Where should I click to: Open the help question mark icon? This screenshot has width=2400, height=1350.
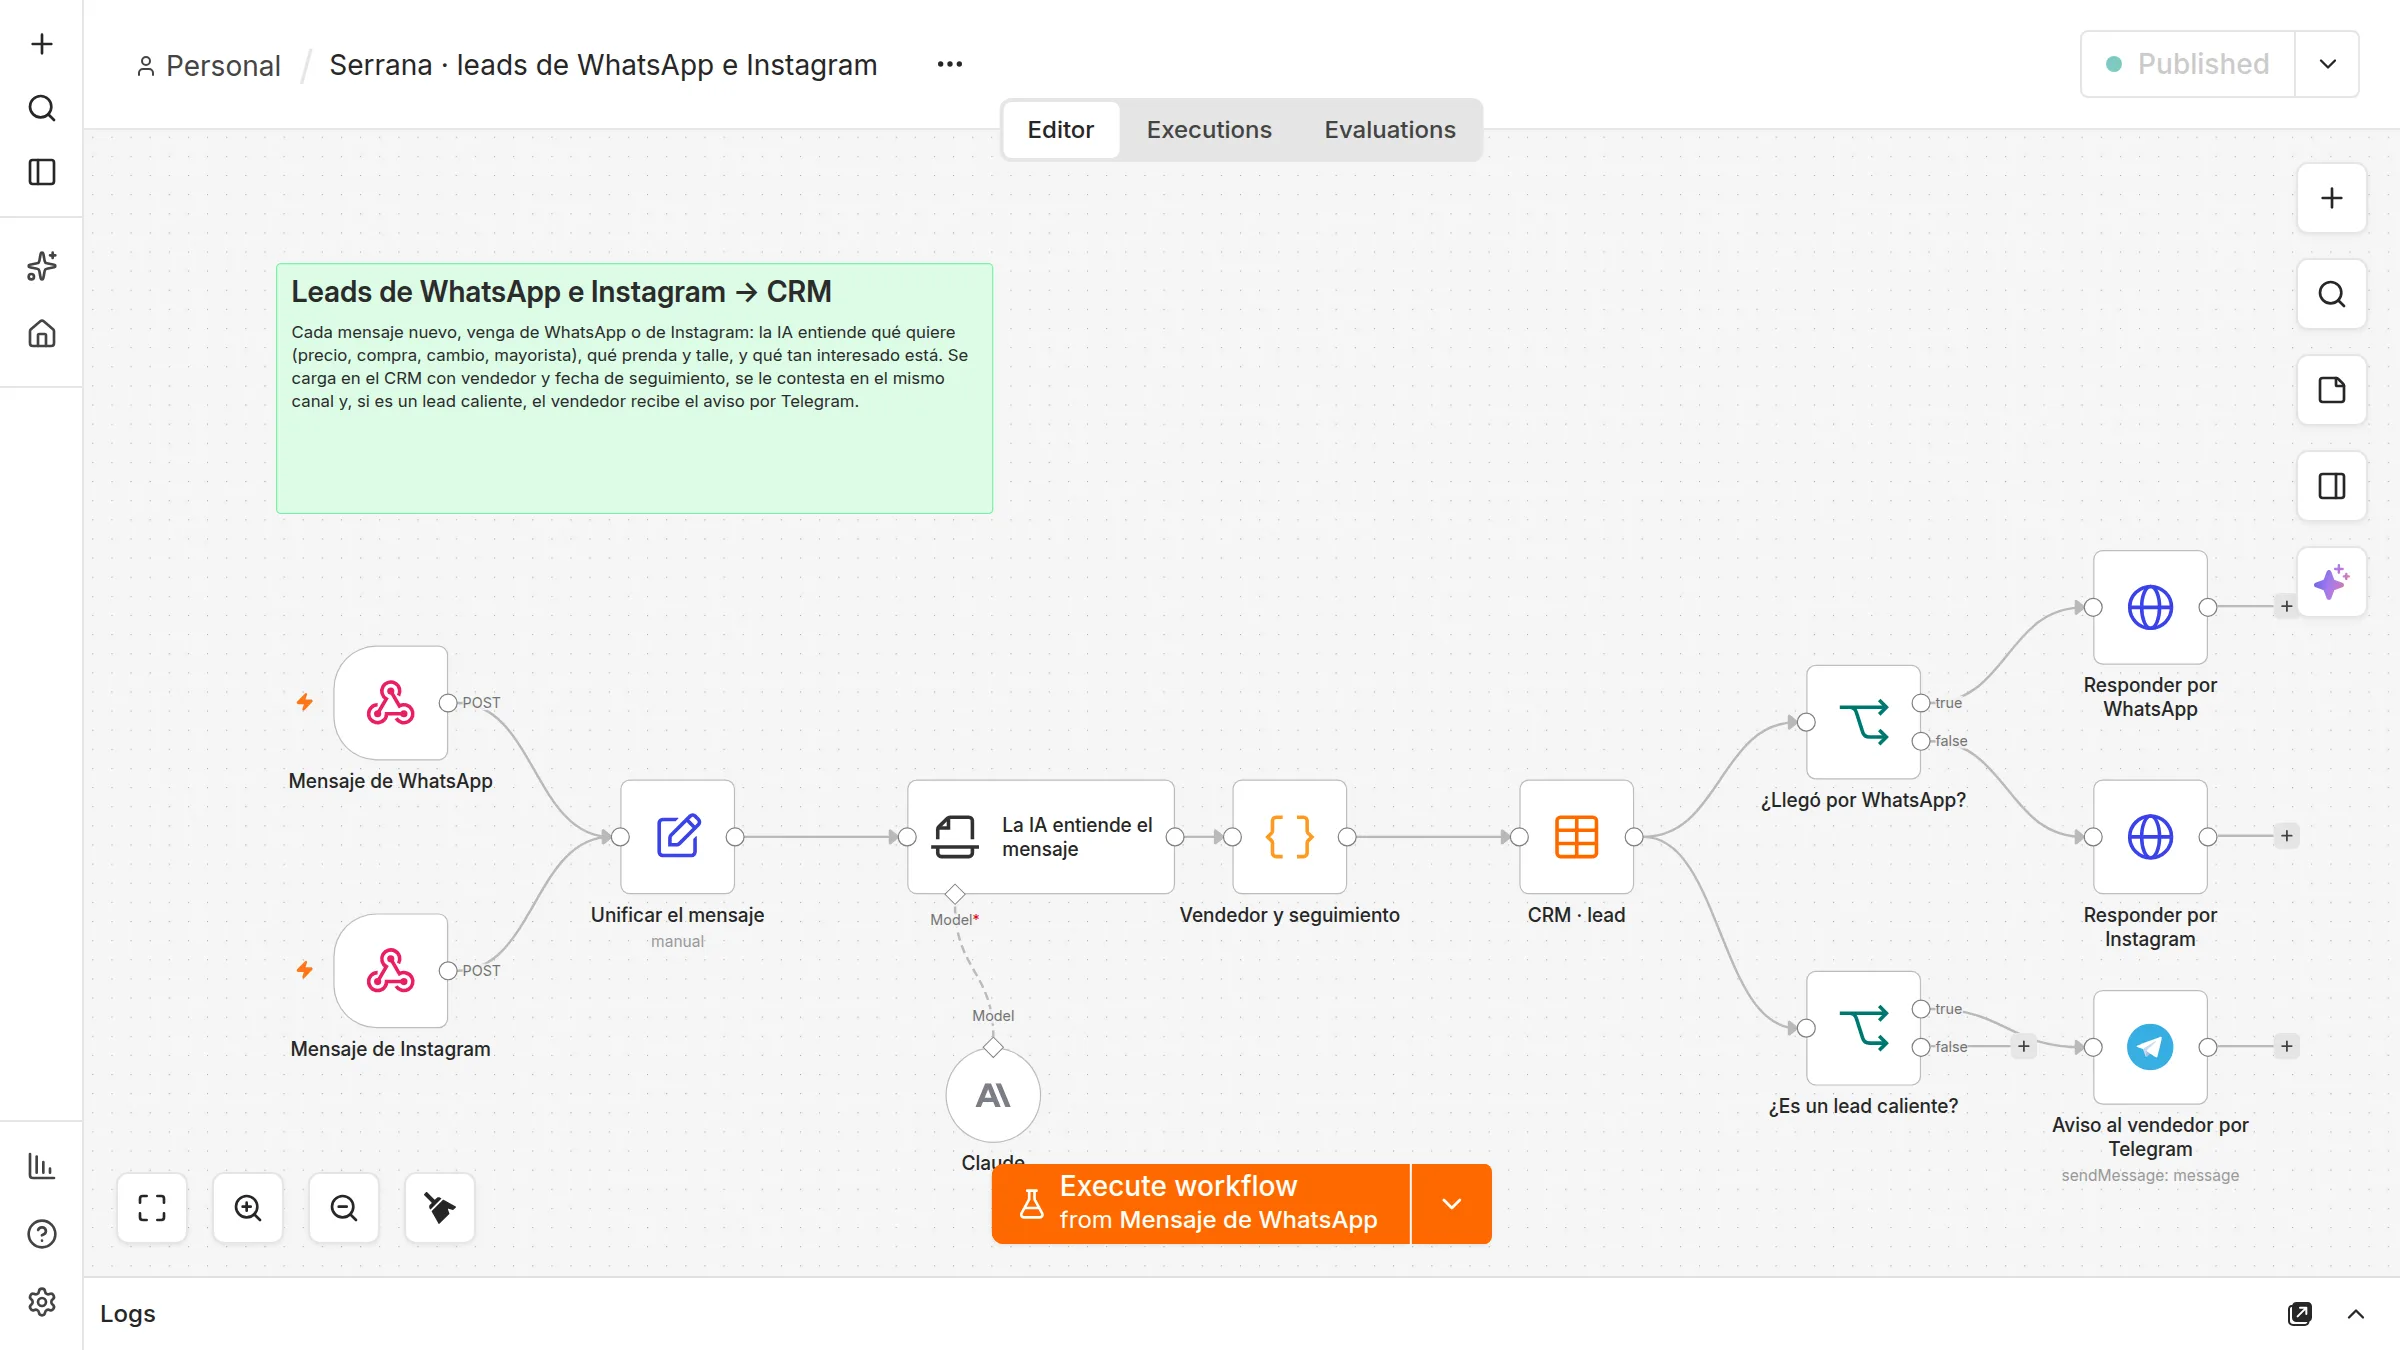click(42, 1234)
